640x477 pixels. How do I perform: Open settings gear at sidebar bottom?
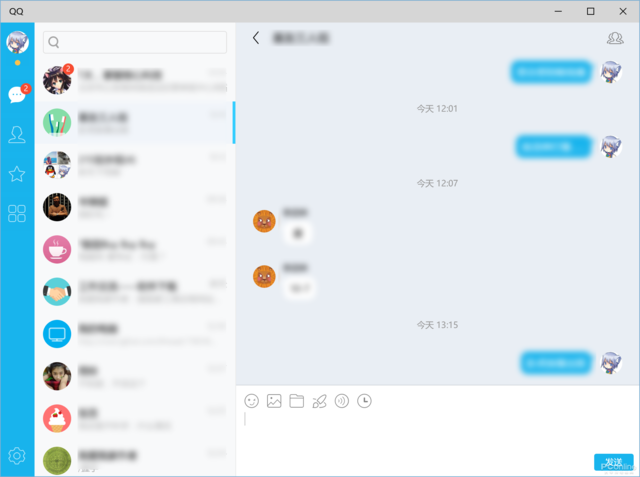click(x=17, y=455)
